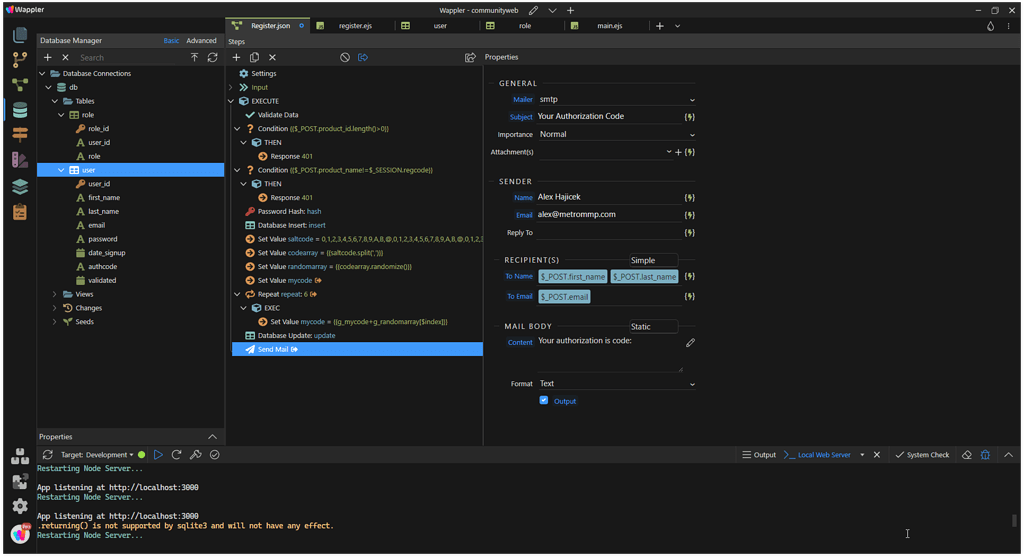Open the main.ejs tab
Screen dimensions: 1024x557
[609, 26]
